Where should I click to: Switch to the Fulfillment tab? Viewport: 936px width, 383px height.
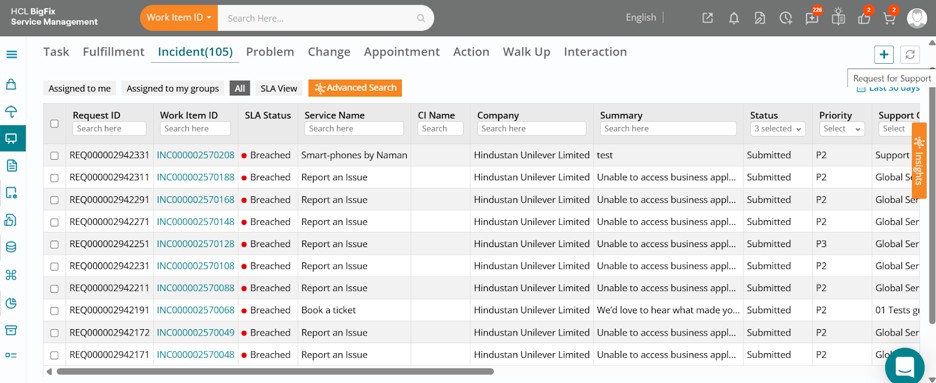click(113, 52)
